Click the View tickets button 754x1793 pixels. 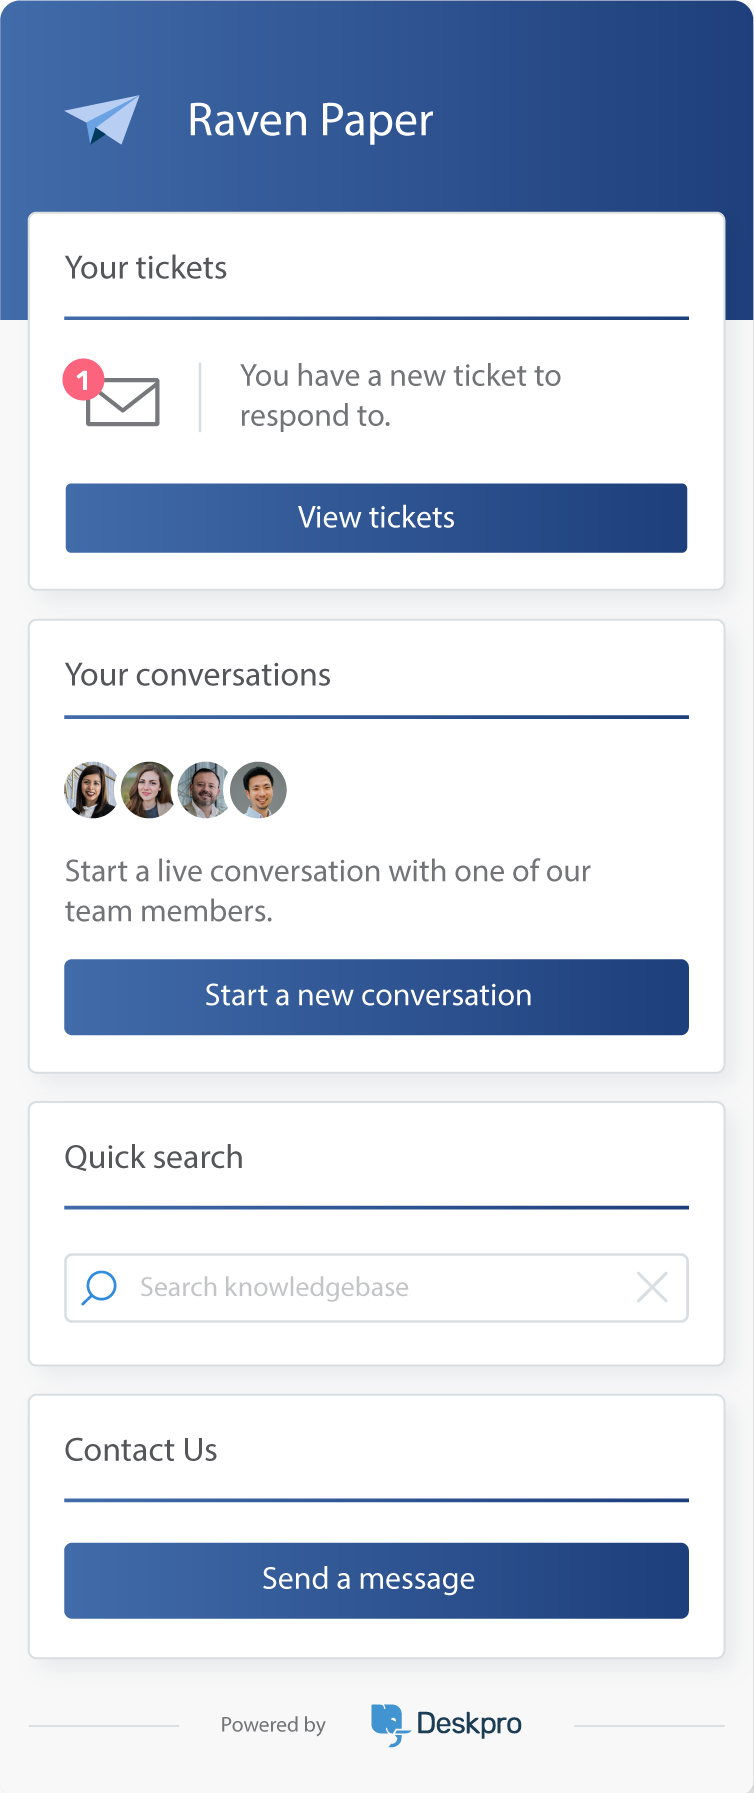(x=376, y=518)
